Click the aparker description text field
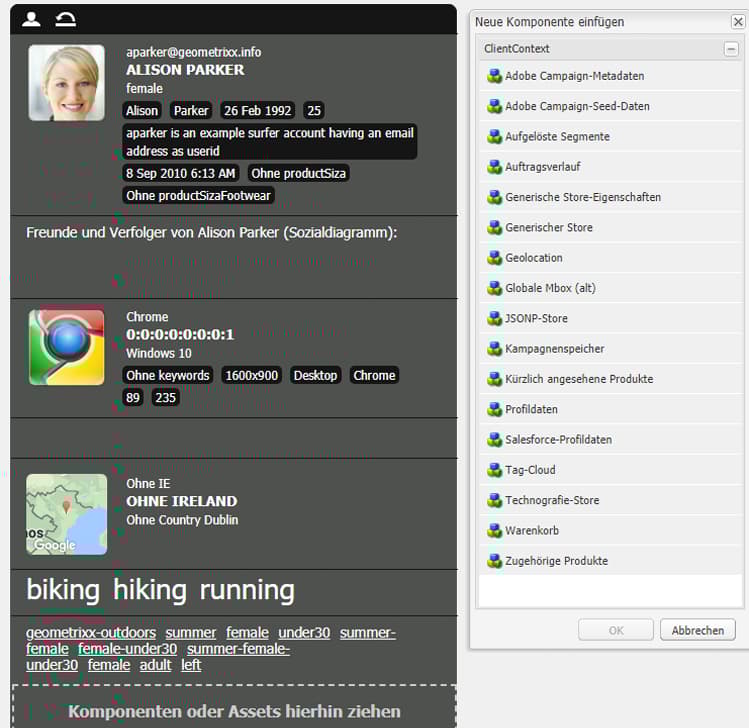This screenshot has height=728, width=749. click(x=270, y=142)
